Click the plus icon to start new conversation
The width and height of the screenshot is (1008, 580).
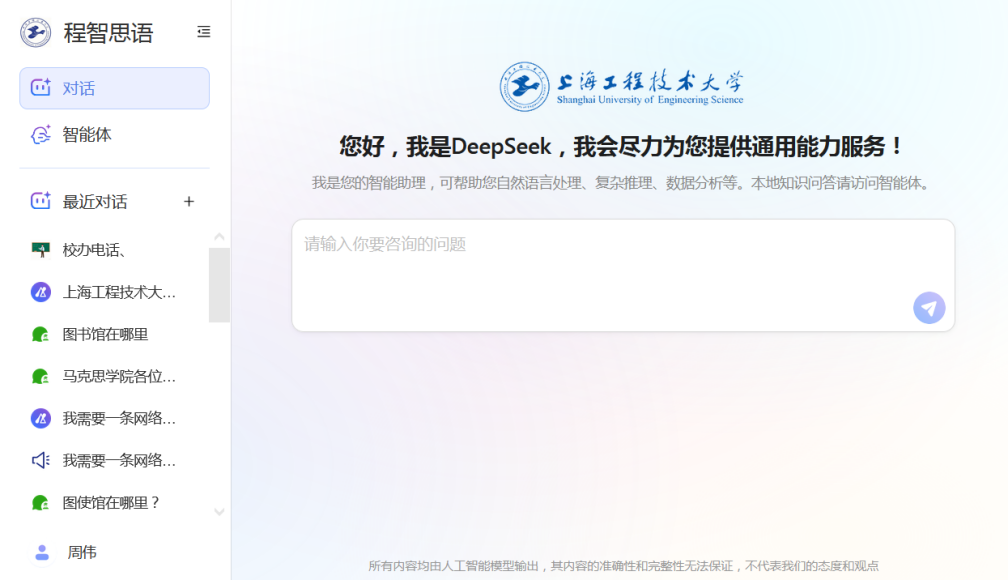189,201
